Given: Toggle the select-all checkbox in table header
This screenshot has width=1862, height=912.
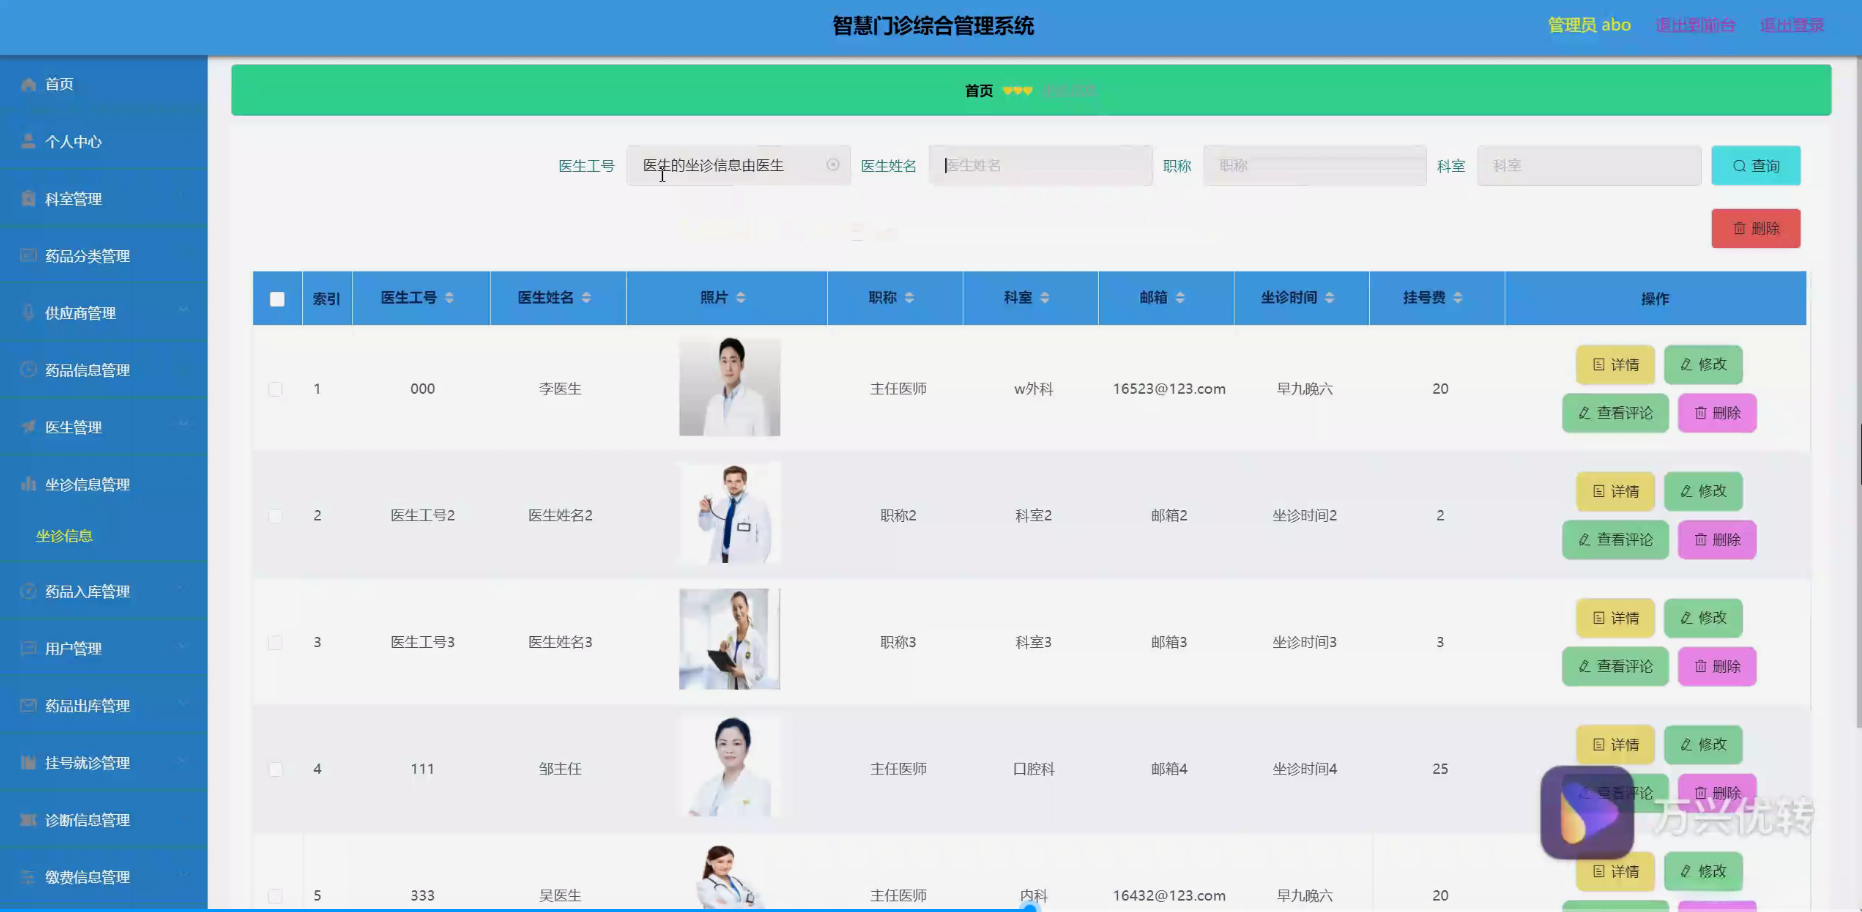Looking at the screenshot, I should point(277,299).
